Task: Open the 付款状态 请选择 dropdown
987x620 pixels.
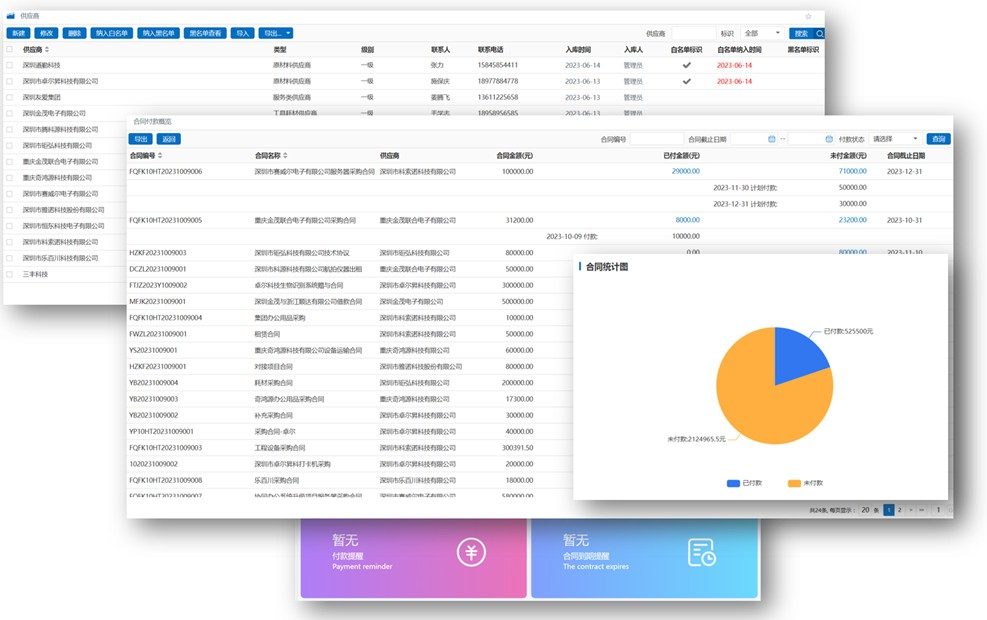Action: [x=895, y=139]
